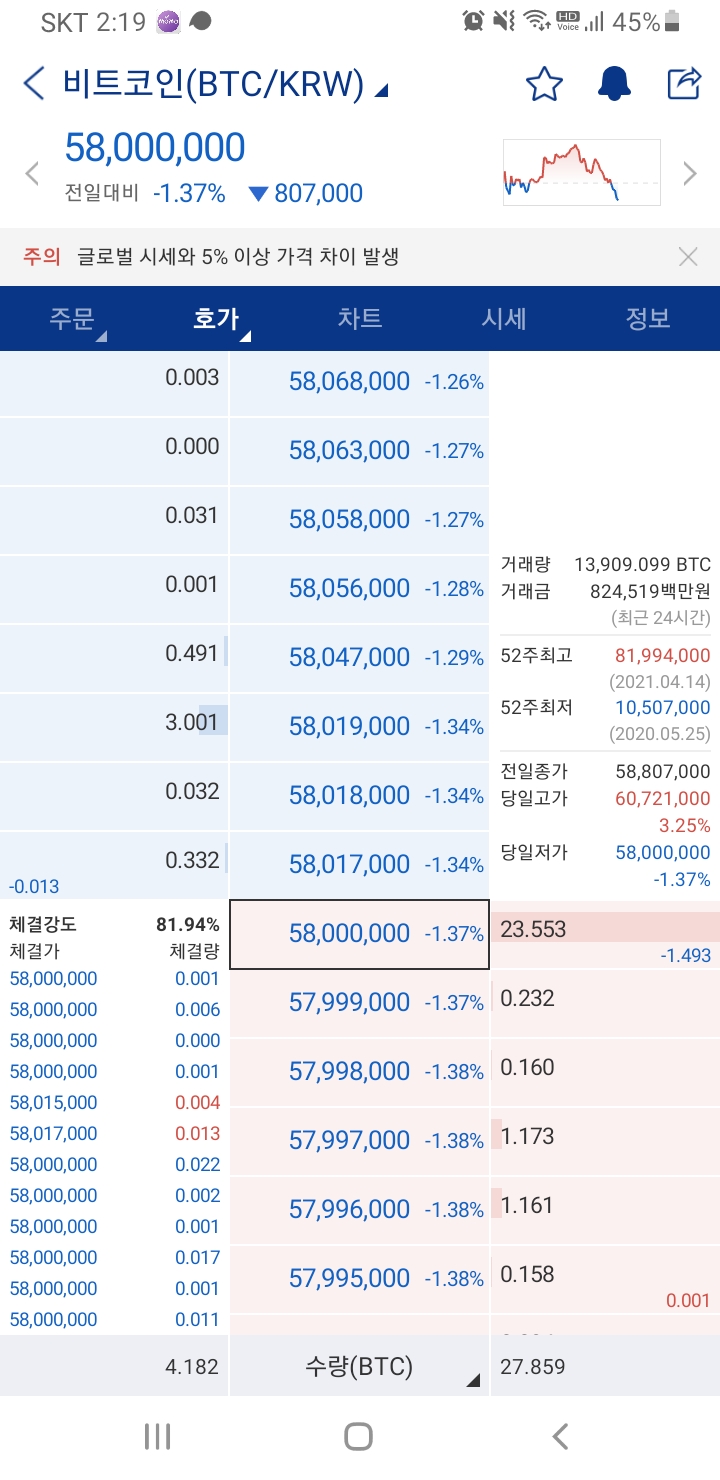The width and height of the screenshot is (720, 1480).
Task: Select bid price 57,999,000
Action: point(359,1003)
